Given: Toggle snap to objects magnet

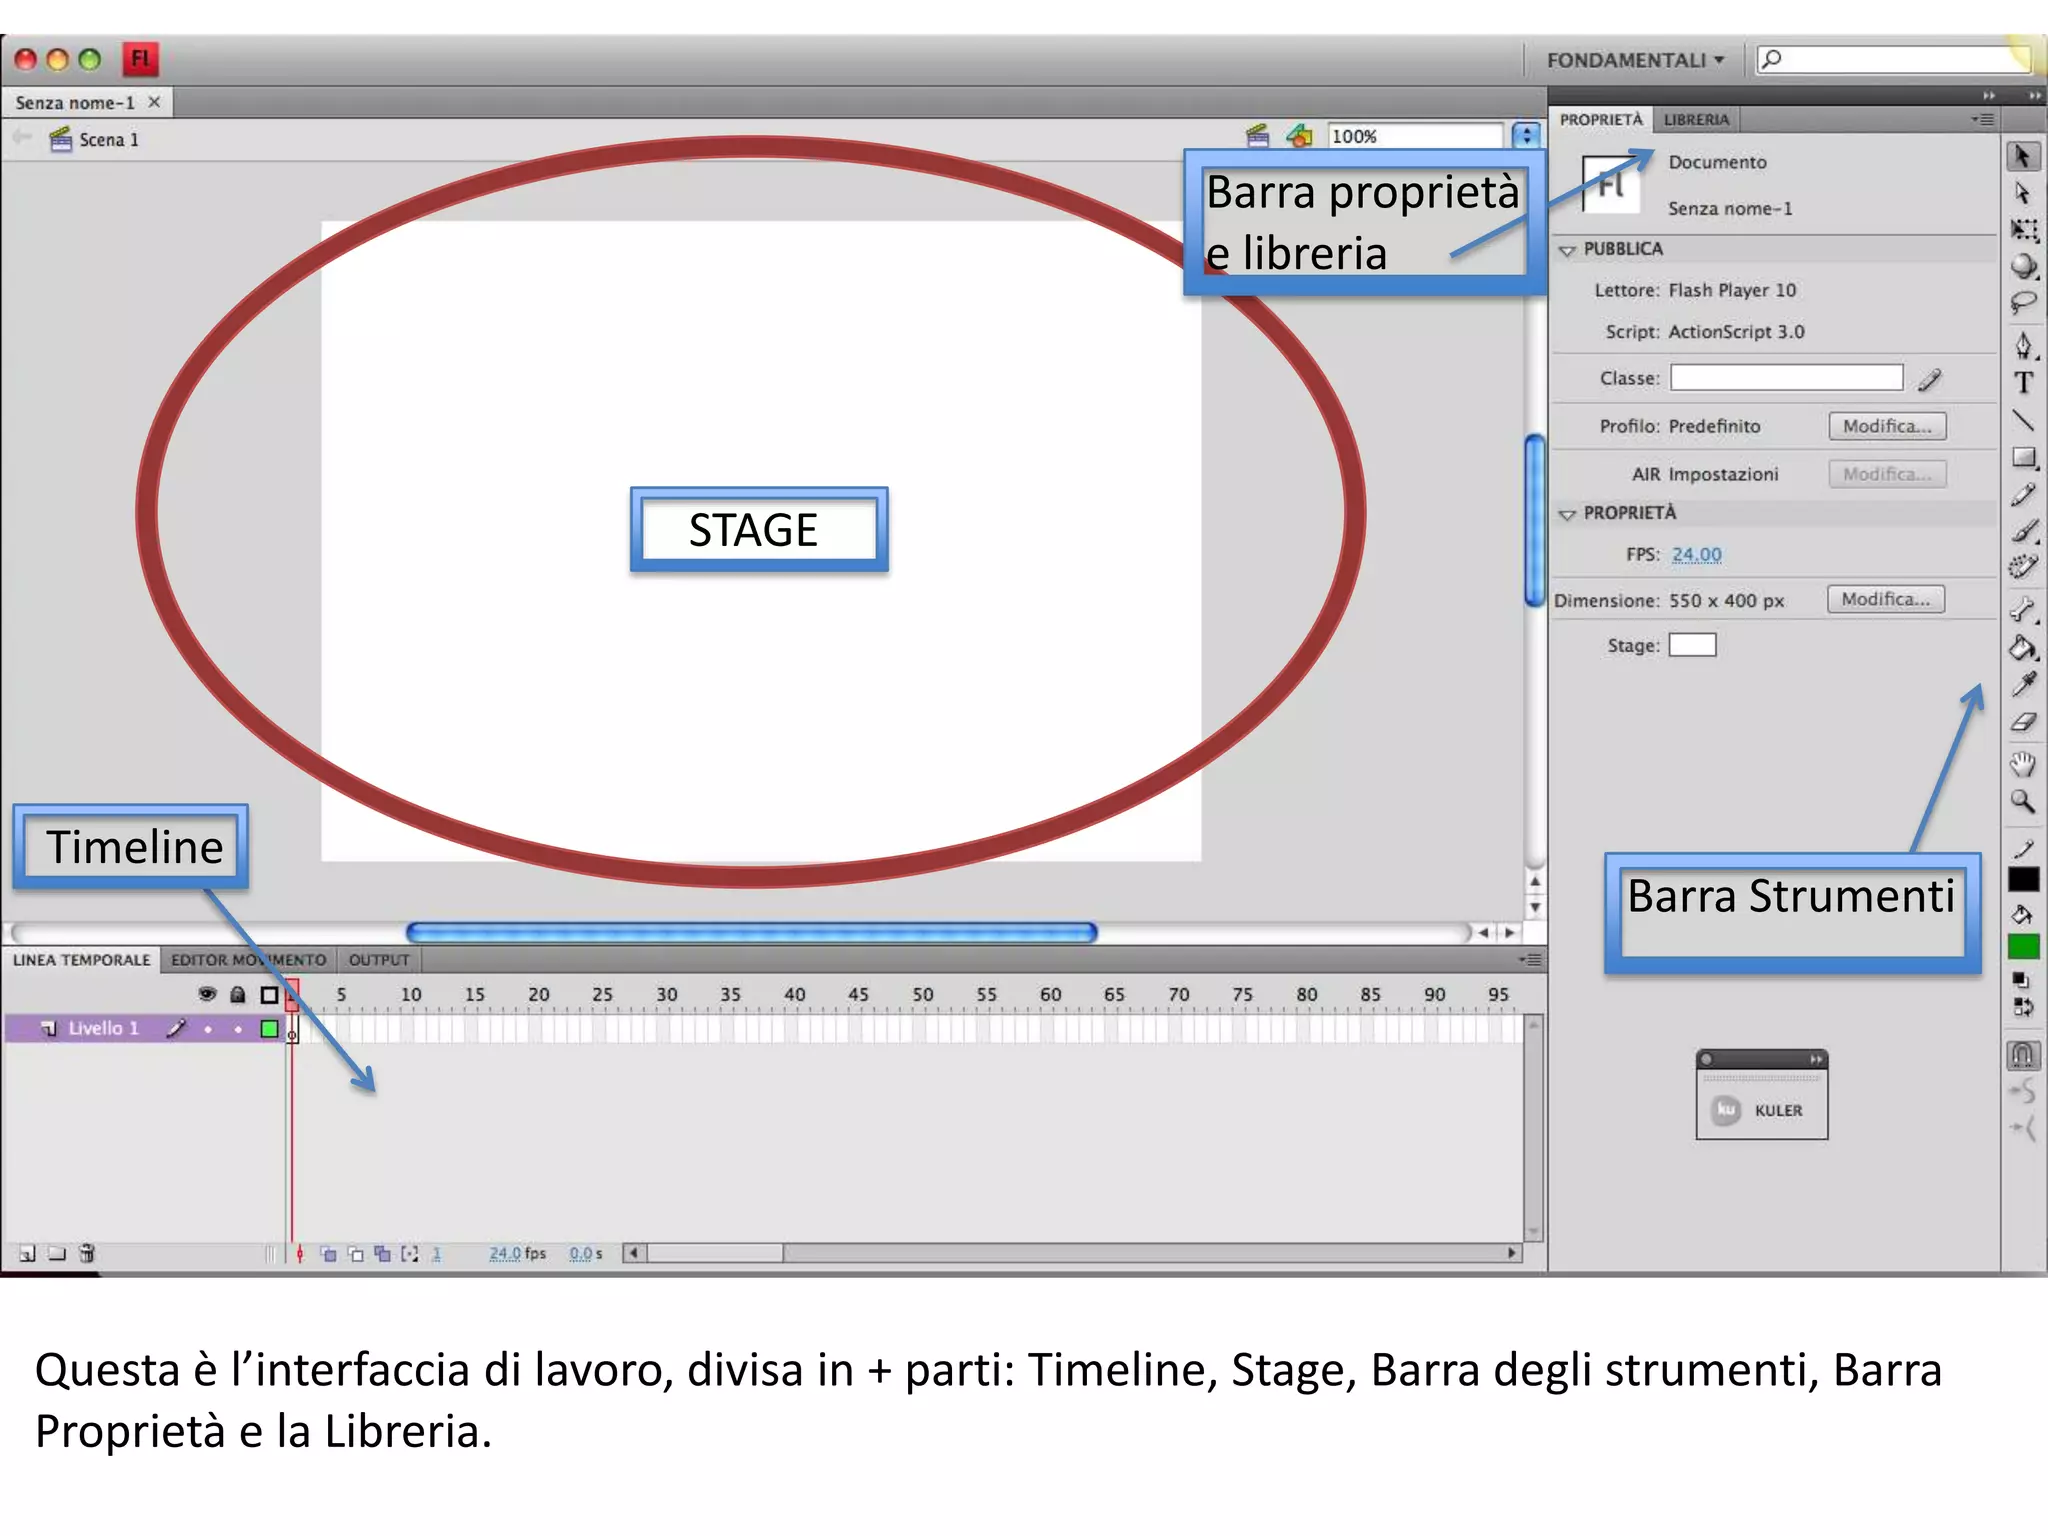Looking at the screenshot, I should pyautogui.click(x=2023, y=1054).
